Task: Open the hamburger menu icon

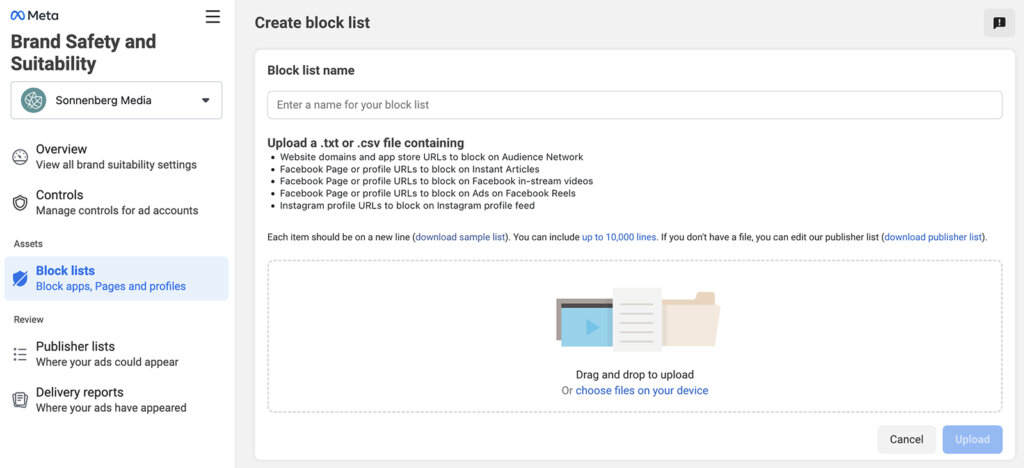Action: (212, 16)
